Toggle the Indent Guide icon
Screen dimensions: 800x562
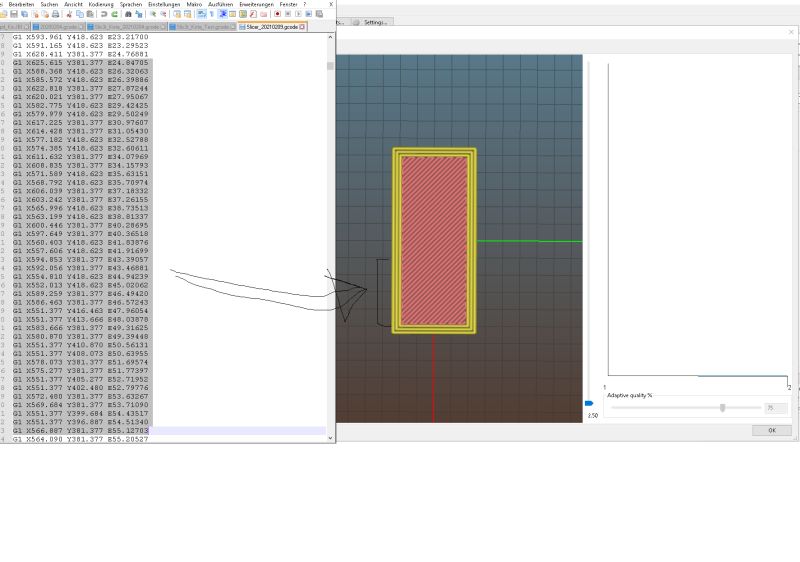pyautogui.click(x=222, y=14)
